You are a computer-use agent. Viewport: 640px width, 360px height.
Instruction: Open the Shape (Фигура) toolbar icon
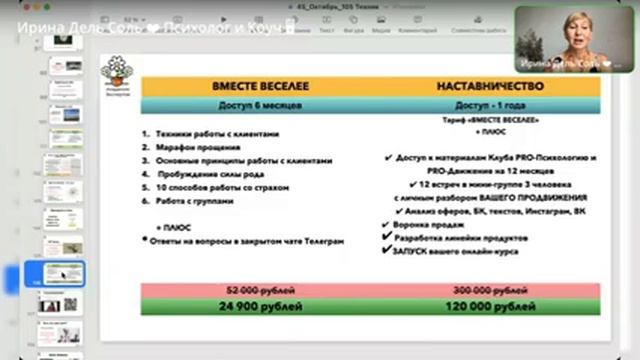(x=353, y=20)
